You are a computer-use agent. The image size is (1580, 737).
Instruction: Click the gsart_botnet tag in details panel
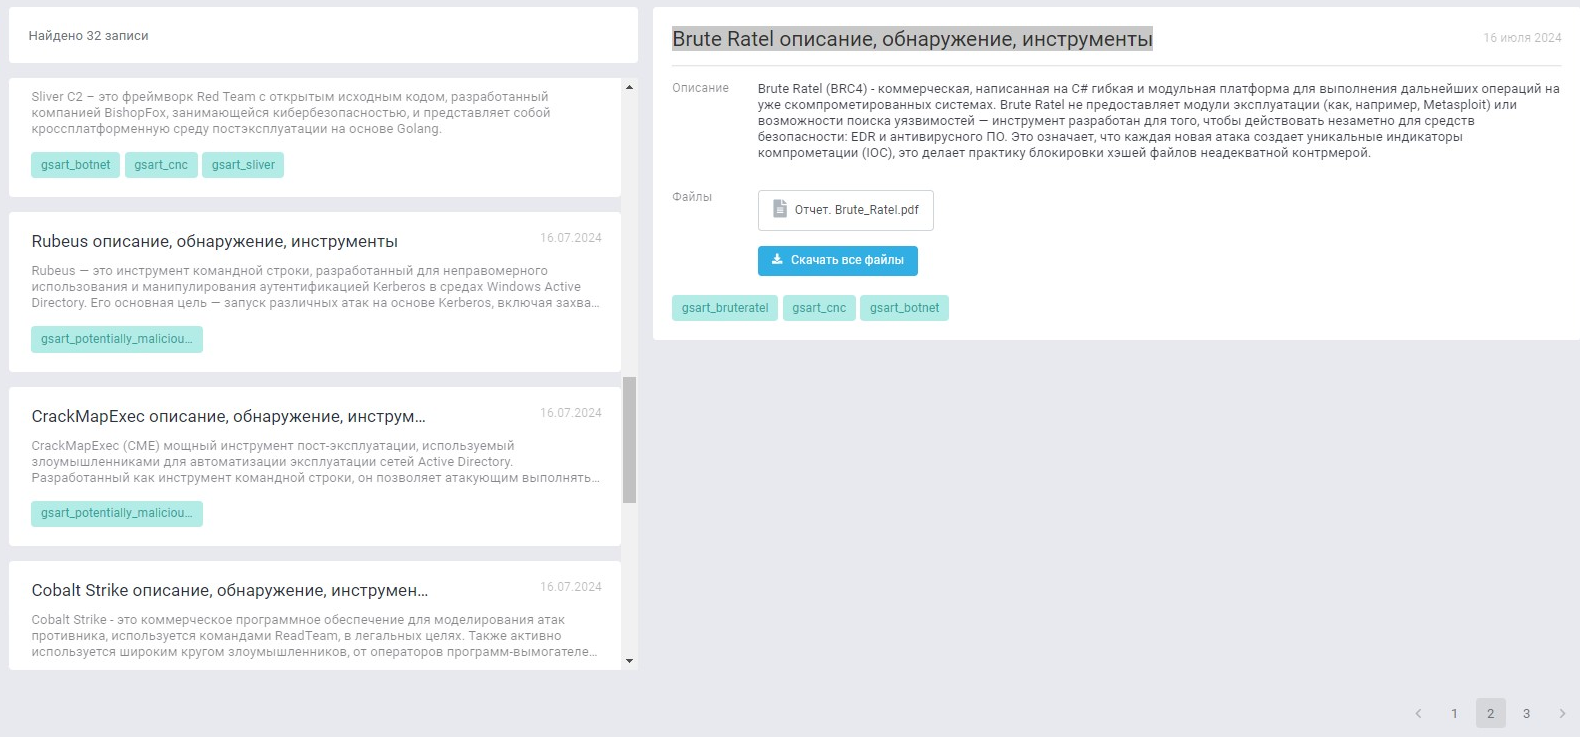pyautogui.click(x=904, y=308)
